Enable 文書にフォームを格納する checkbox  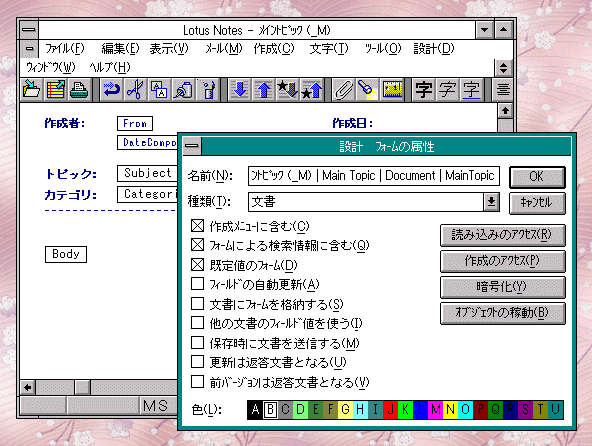pos(197,303)
